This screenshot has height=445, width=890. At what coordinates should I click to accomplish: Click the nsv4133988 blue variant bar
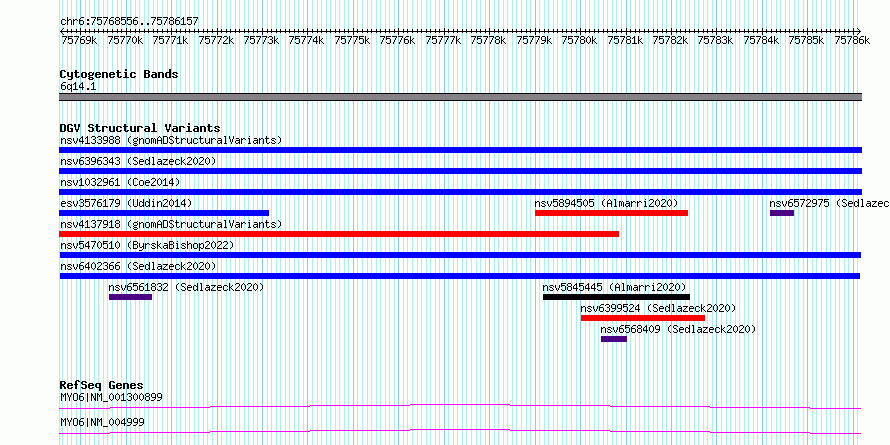pos(460,150)
